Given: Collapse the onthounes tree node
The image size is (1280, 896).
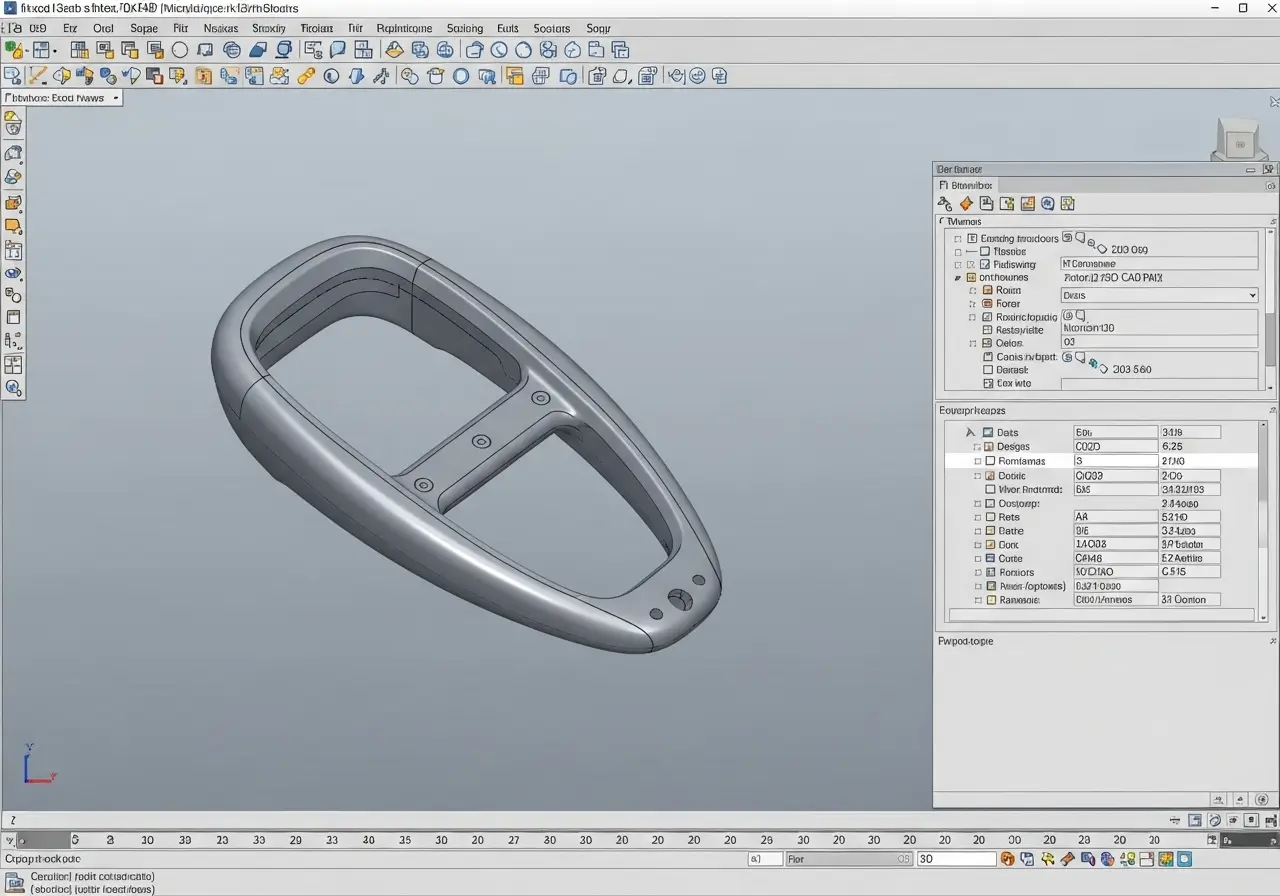Looking at the screenshot, I should (x=958, y=278).
